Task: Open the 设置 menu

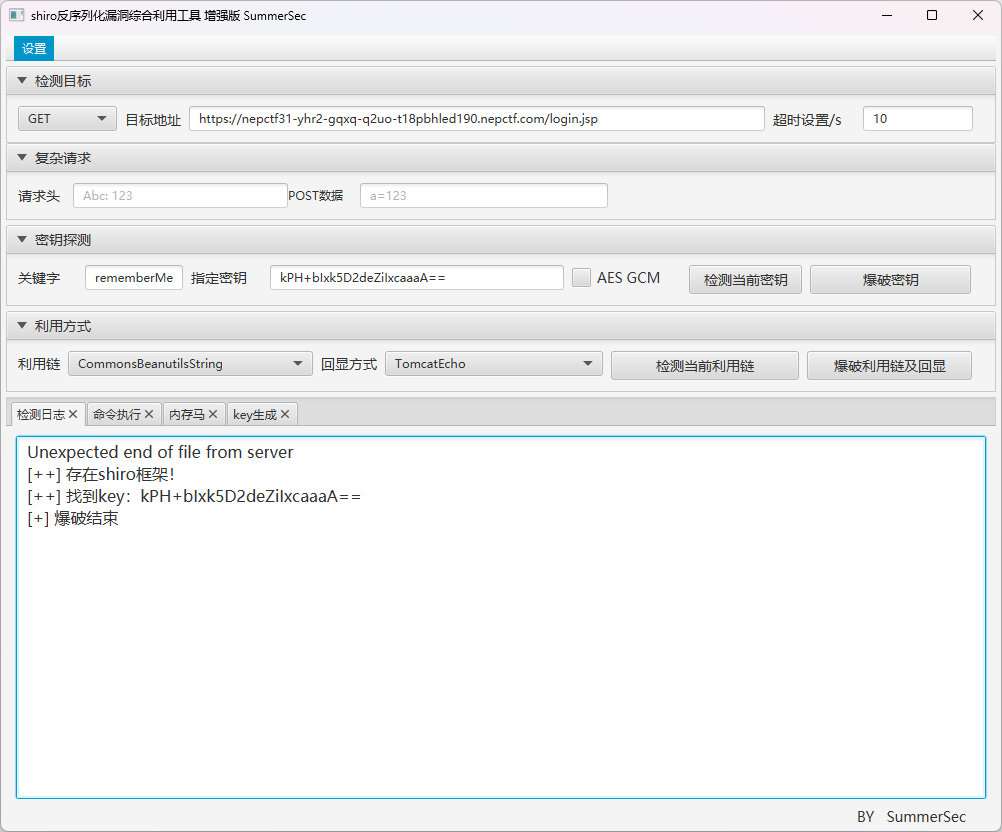Action: [x=34, y=49]
